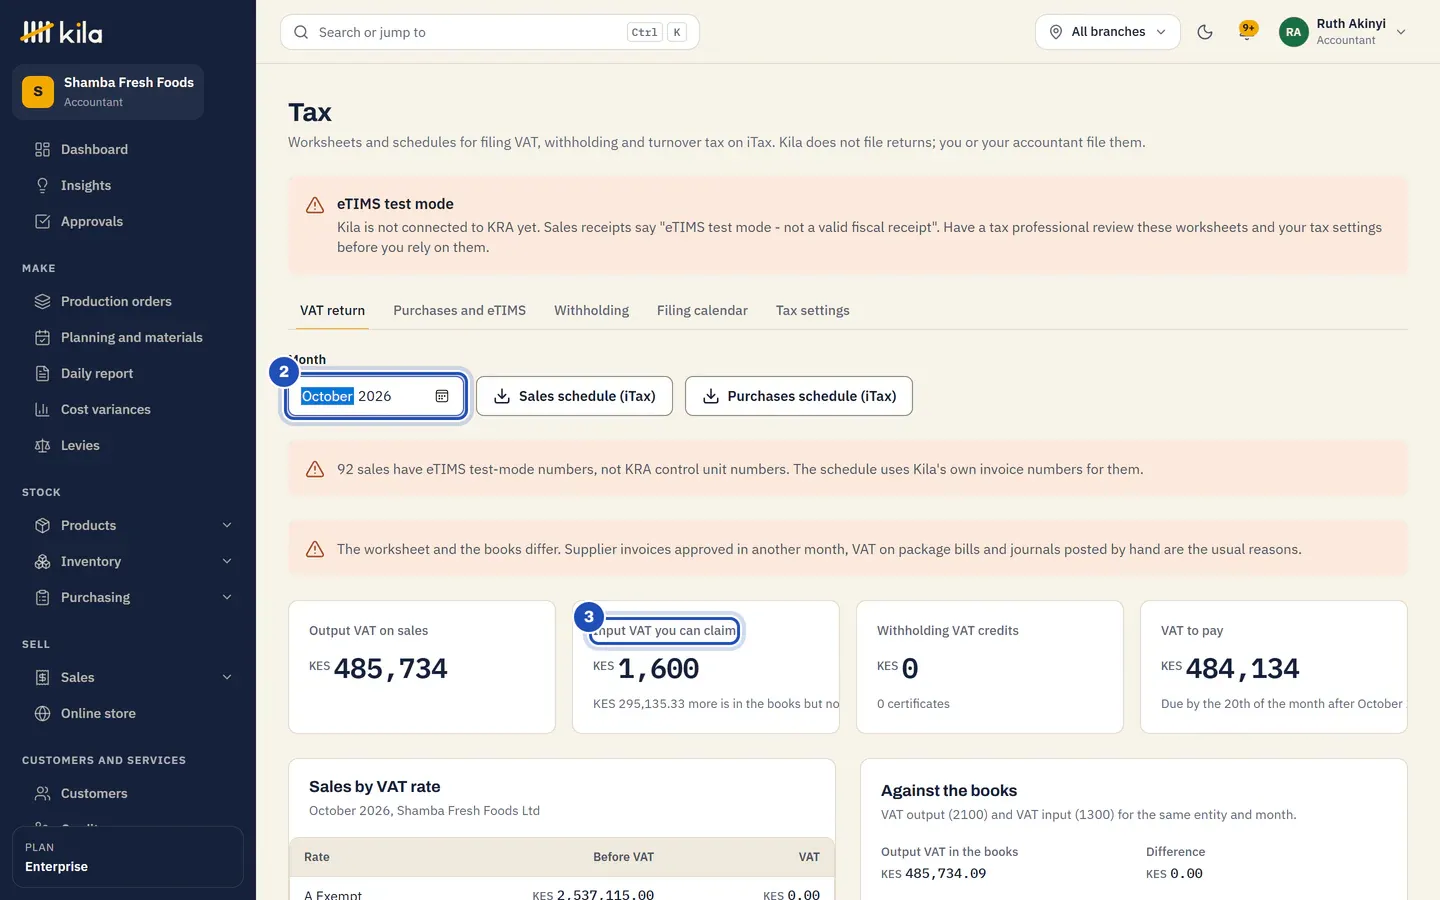Image resolution: width=1440 pixels, height=900 pixels.
Task: Open the Dashboard grid icon
Action: [42, 149]
